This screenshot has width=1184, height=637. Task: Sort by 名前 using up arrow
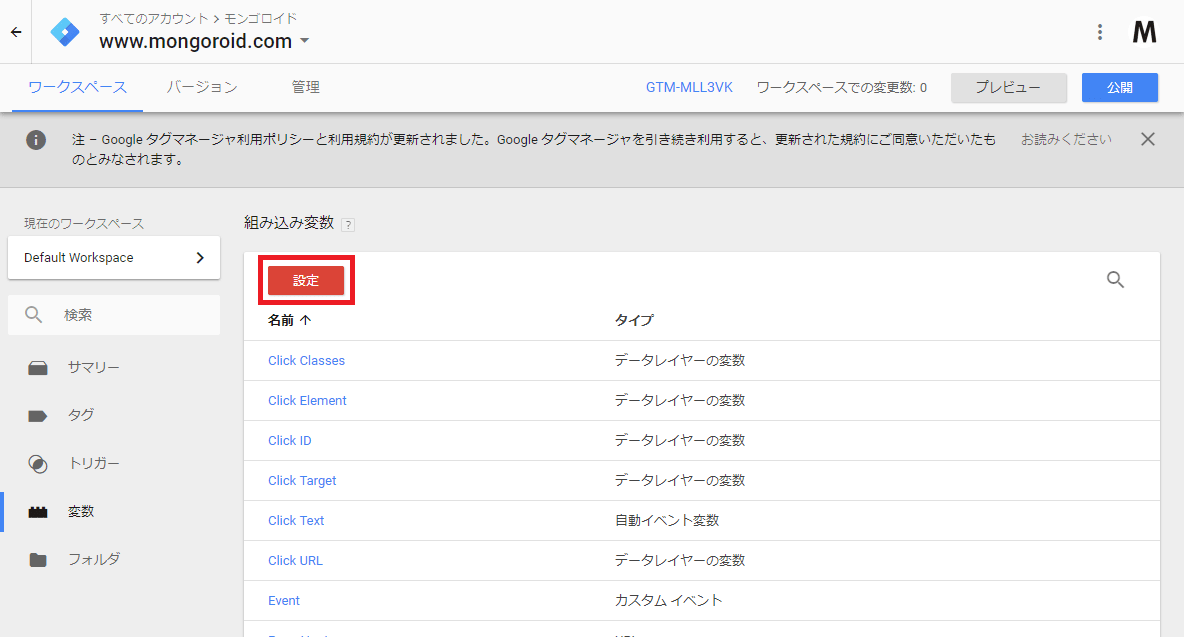305,320
